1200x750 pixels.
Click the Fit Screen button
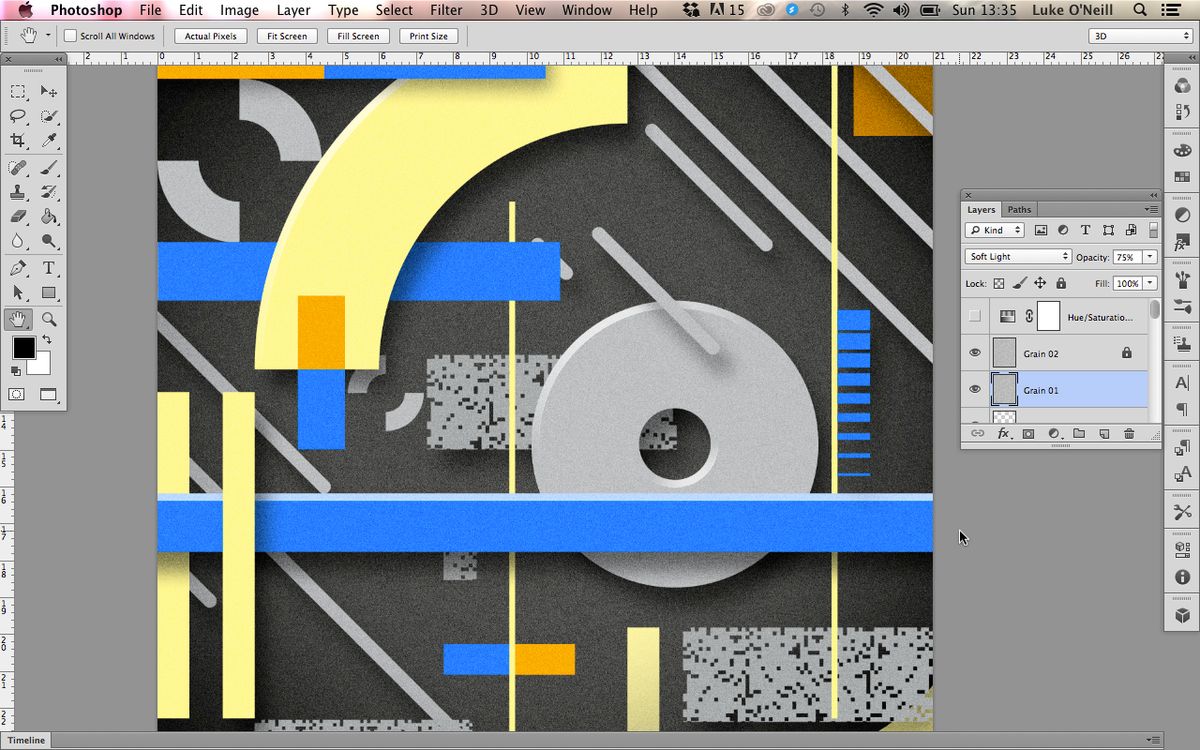click(287, 36)
